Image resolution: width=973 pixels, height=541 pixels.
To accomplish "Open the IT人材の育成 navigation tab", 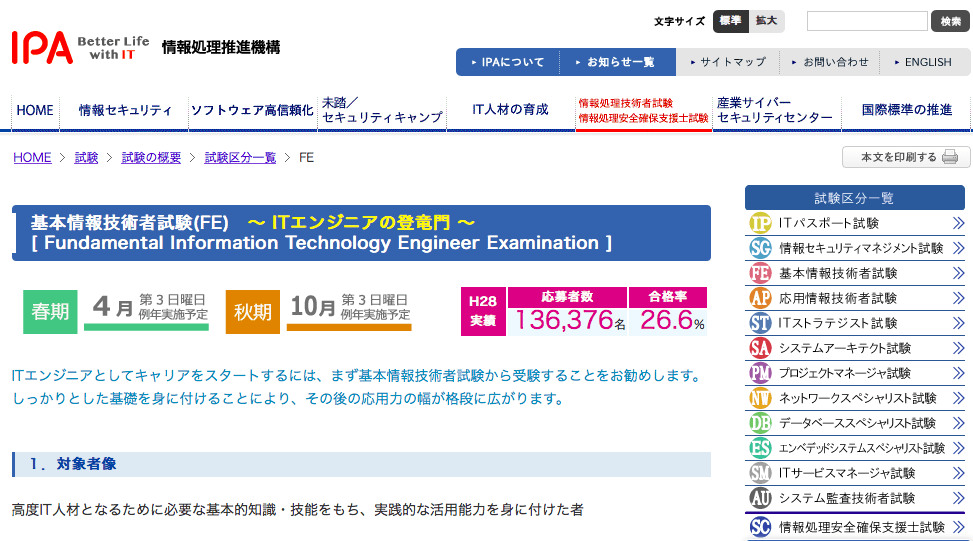I will pos(510,111).
